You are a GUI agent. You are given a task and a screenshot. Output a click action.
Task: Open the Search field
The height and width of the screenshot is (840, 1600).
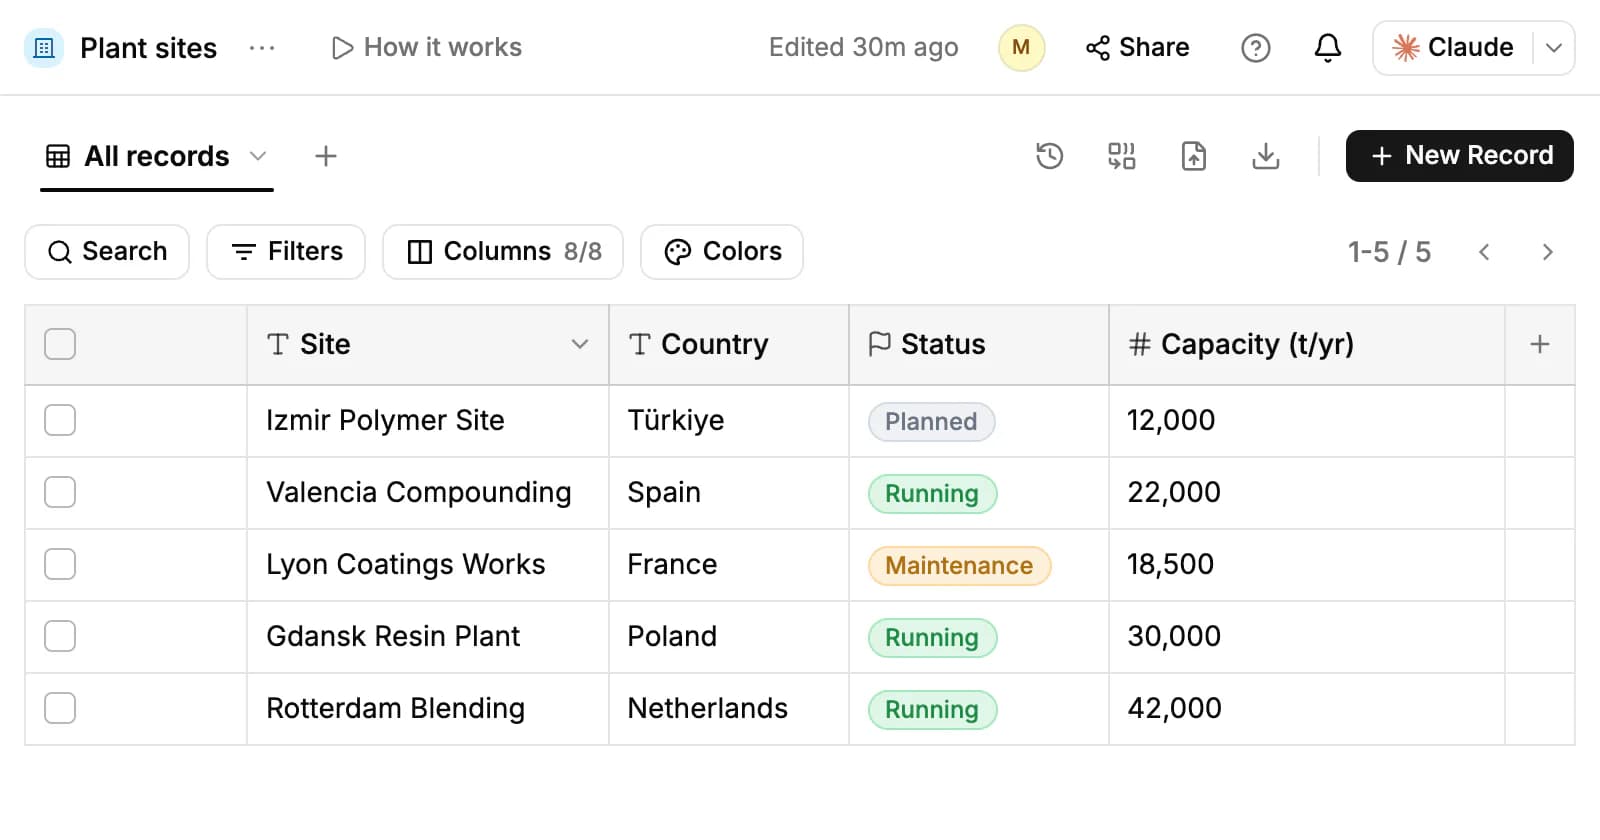[x=107, y=252]
